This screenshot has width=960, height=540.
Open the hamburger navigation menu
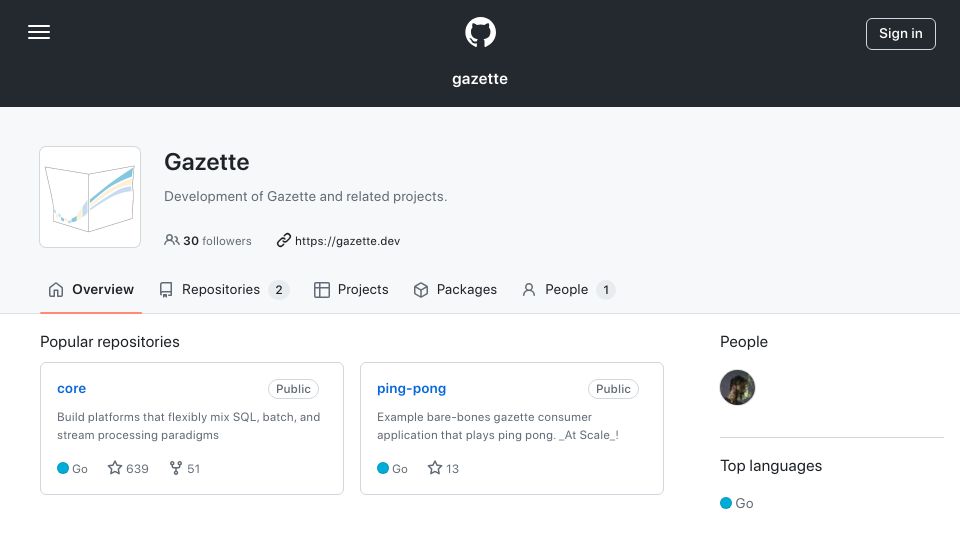coord(39,32)
